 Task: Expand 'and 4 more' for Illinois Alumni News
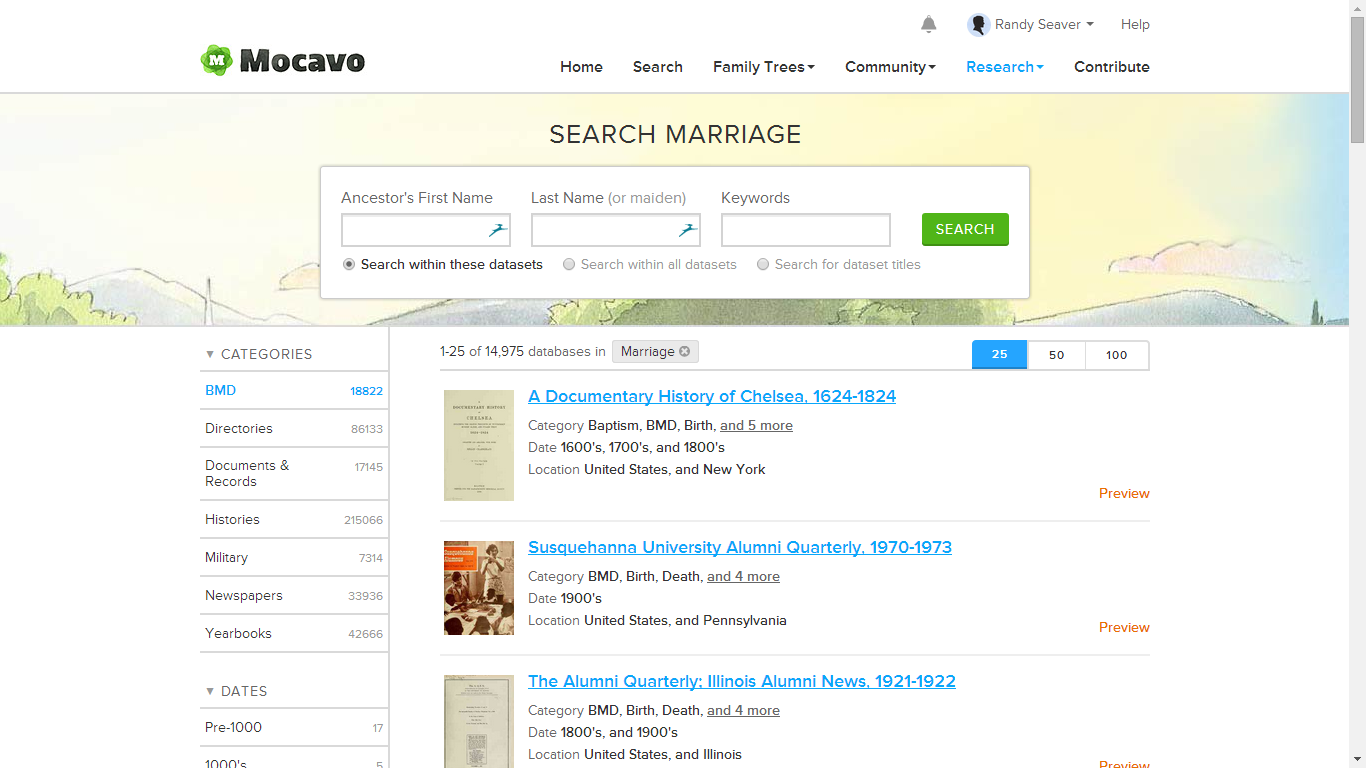coord(743,710)
